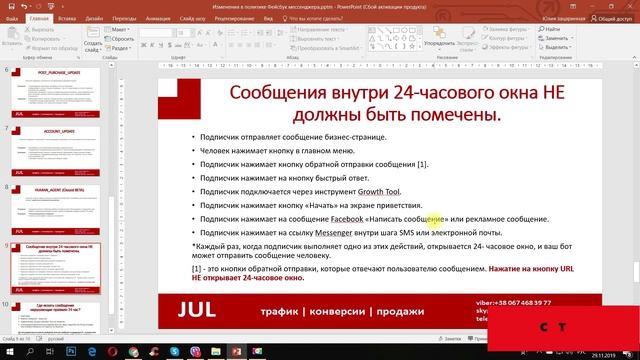Click the Общий доступ share button
The width and height of the screenshot is (640, 360).
[611, 18]
